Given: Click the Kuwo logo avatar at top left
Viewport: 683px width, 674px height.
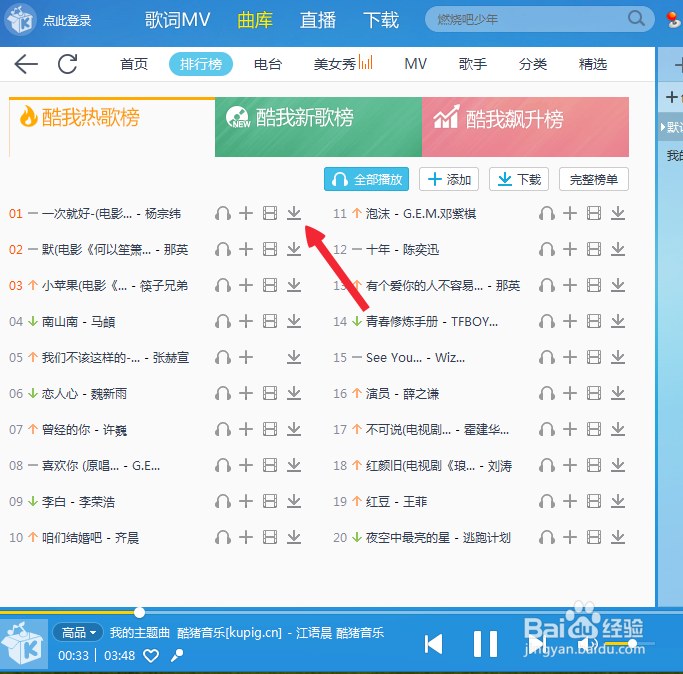Looking at the screenshot, I should tap(20, 20).
